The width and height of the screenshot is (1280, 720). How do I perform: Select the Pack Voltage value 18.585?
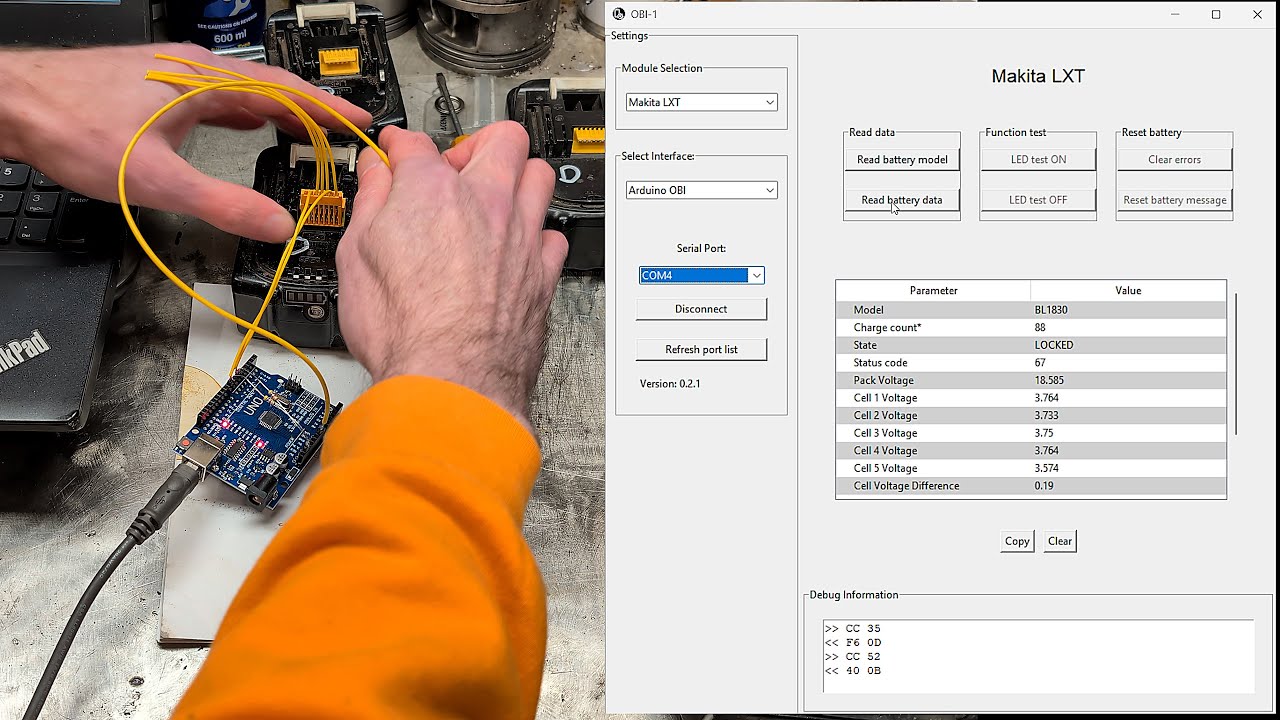tap(1050, 381)
